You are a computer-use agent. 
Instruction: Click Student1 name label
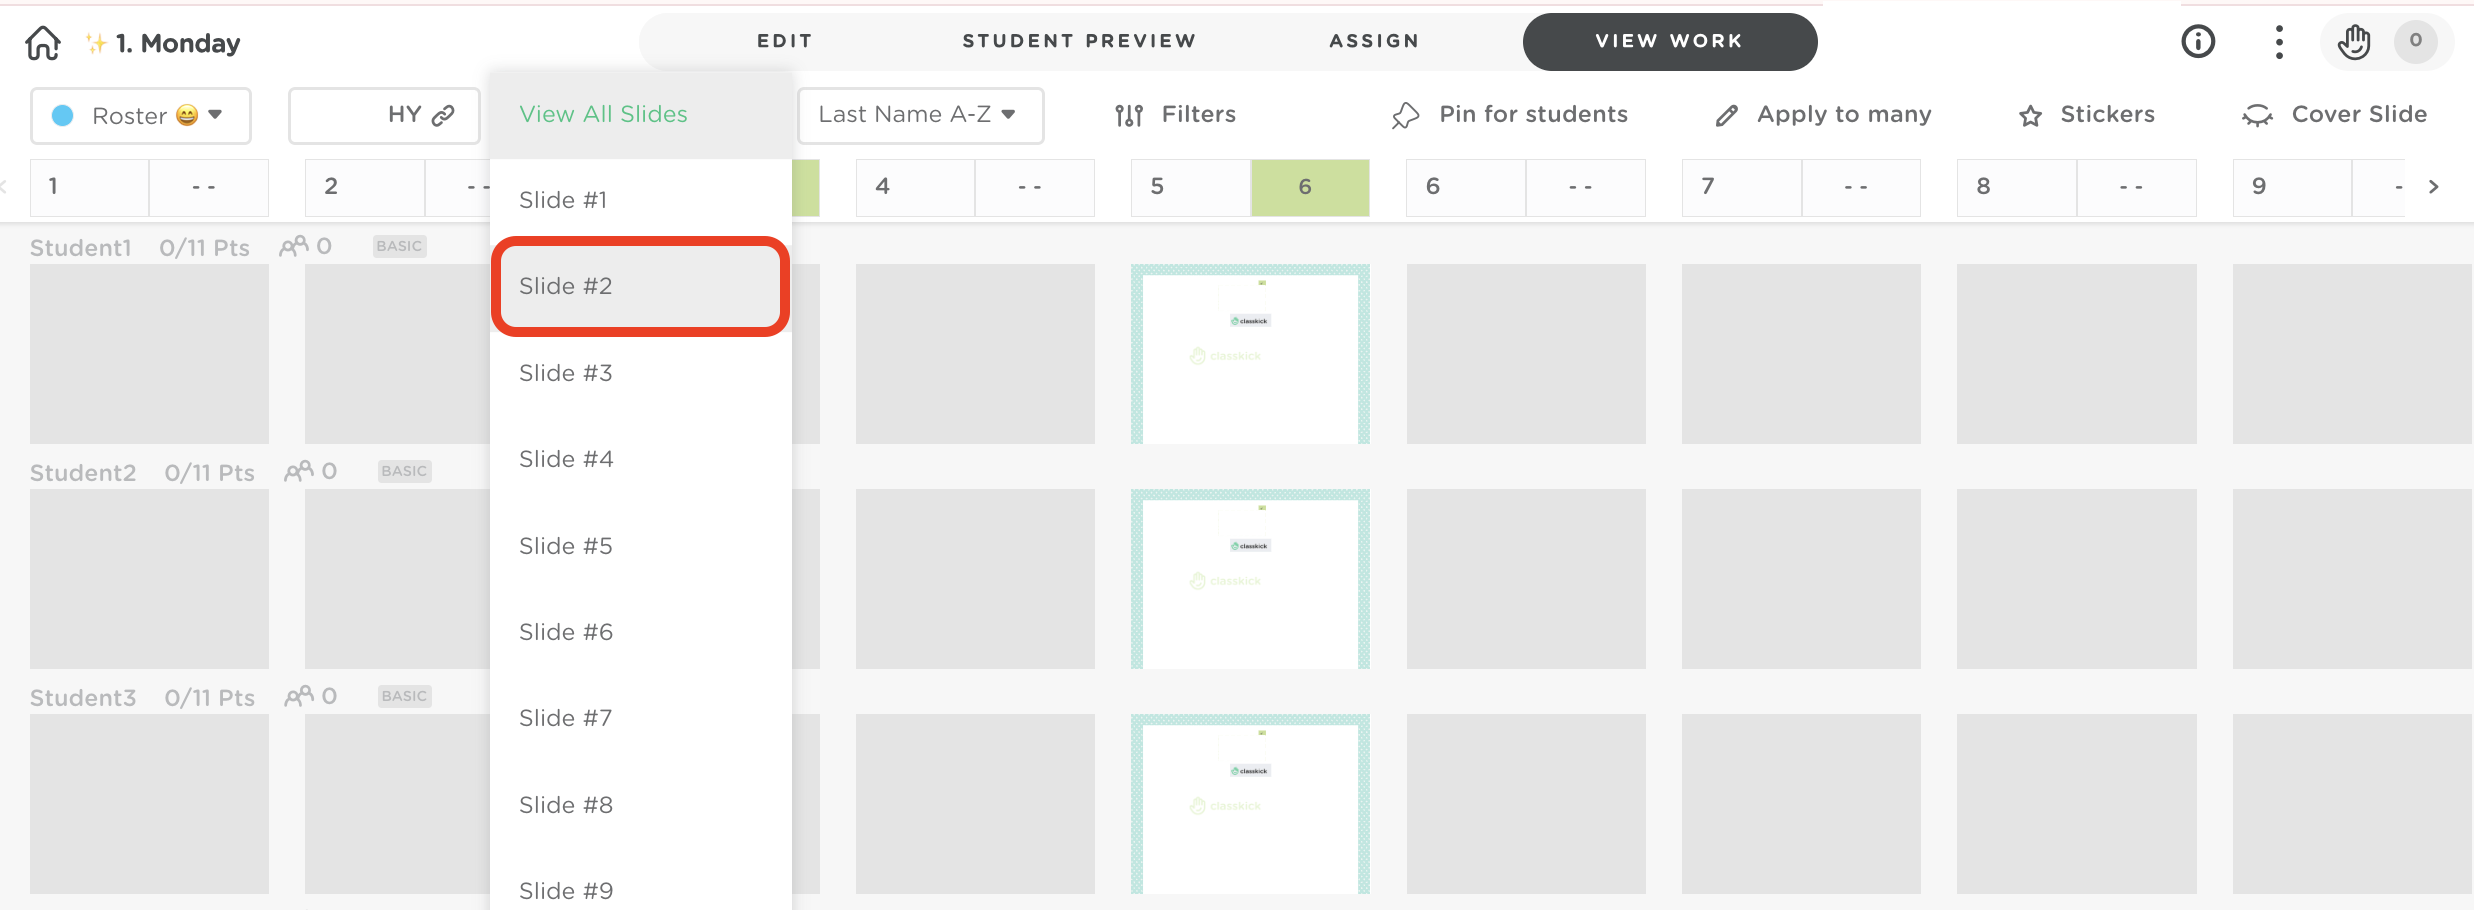(81, 248)
